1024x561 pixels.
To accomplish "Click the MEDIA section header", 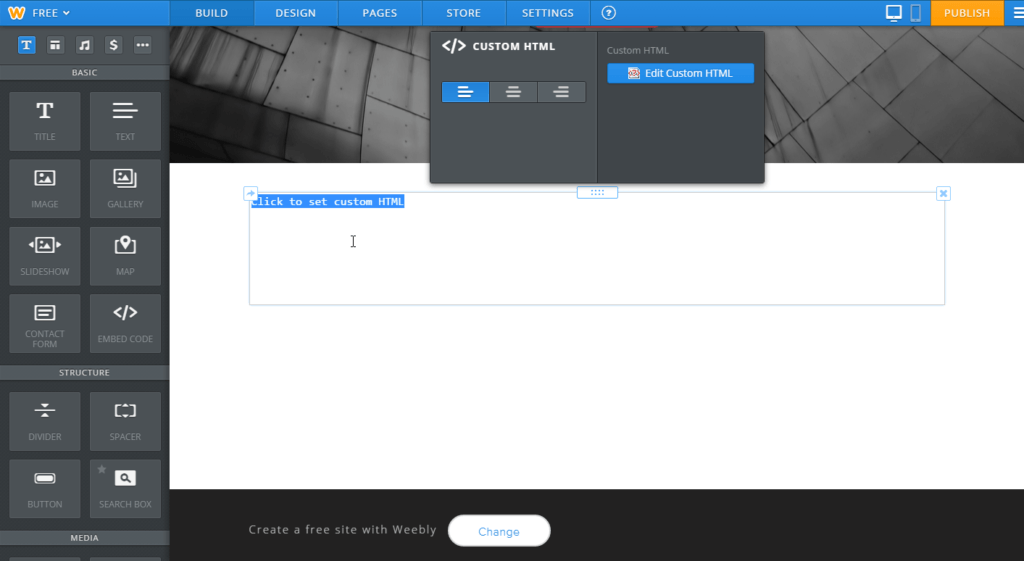I will (x=84, y=537).
